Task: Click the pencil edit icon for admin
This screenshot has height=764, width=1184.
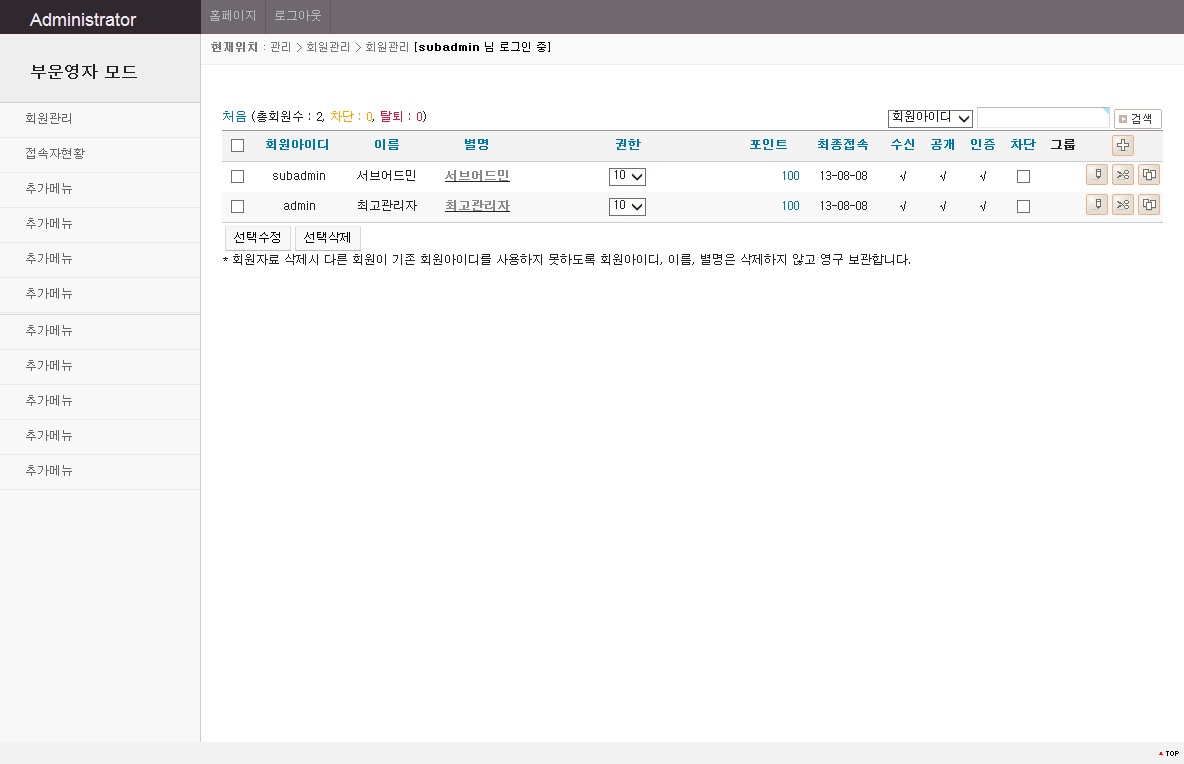Action: point(1097,205)
